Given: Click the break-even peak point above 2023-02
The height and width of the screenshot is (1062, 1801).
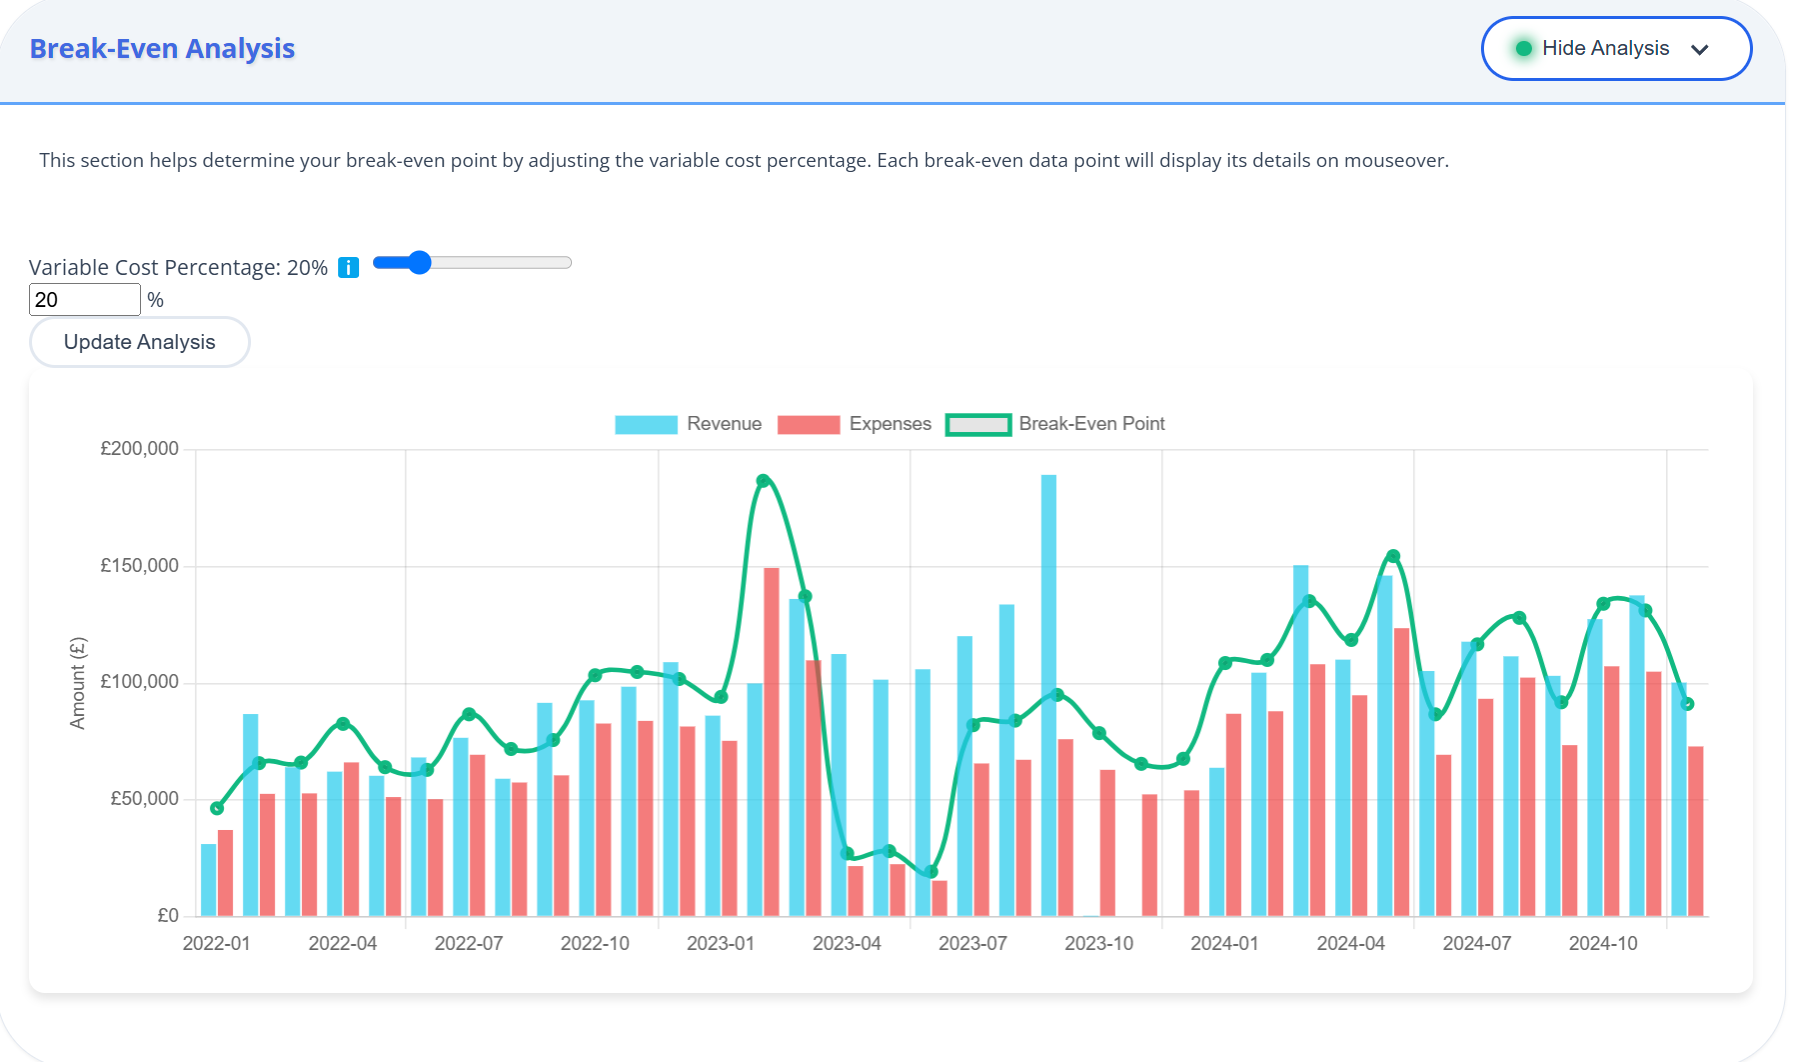Looking at the screenshot, I should coord(763,480).
